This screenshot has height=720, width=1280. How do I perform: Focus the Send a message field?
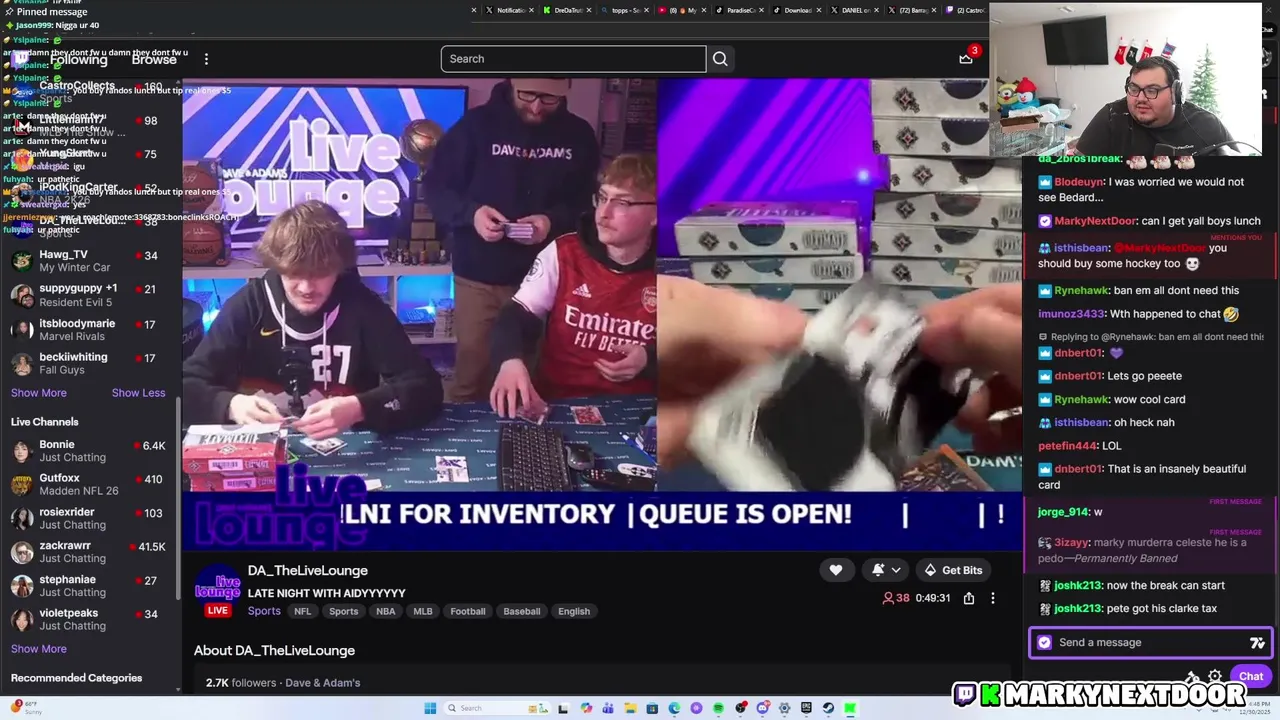[x=1150, y=643]
